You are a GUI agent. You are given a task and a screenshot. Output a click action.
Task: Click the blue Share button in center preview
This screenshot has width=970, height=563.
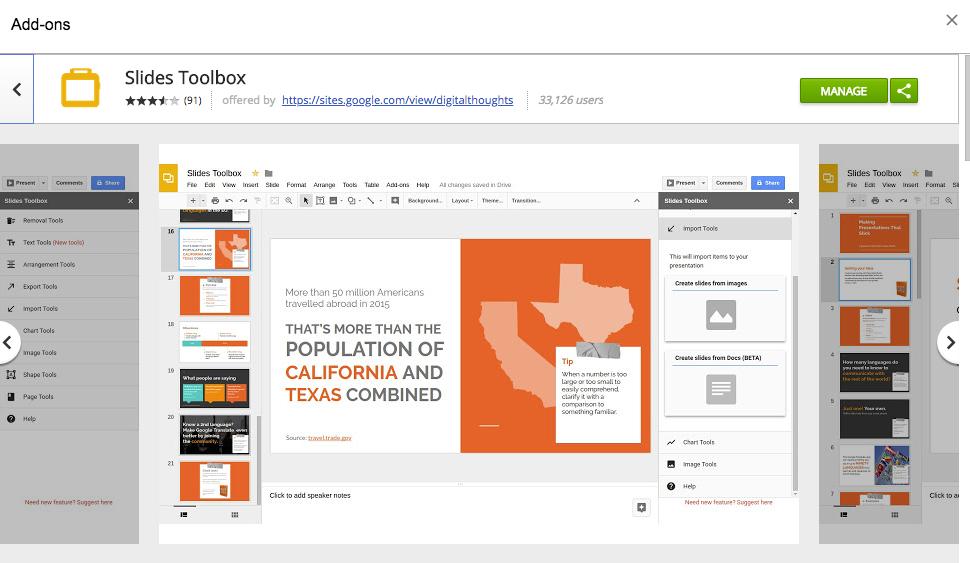pos(768,183)
